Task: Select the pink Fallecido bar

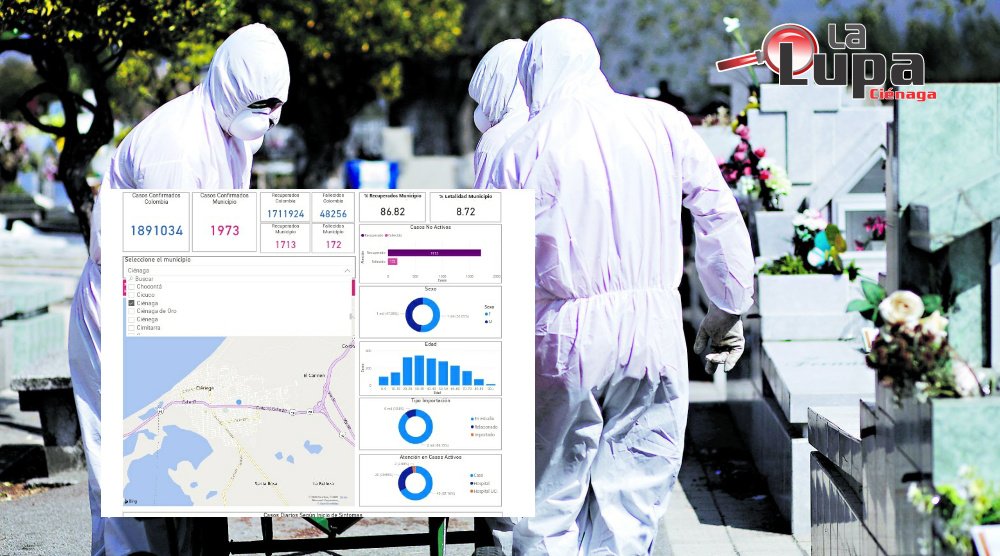Action: pos(392,261)
